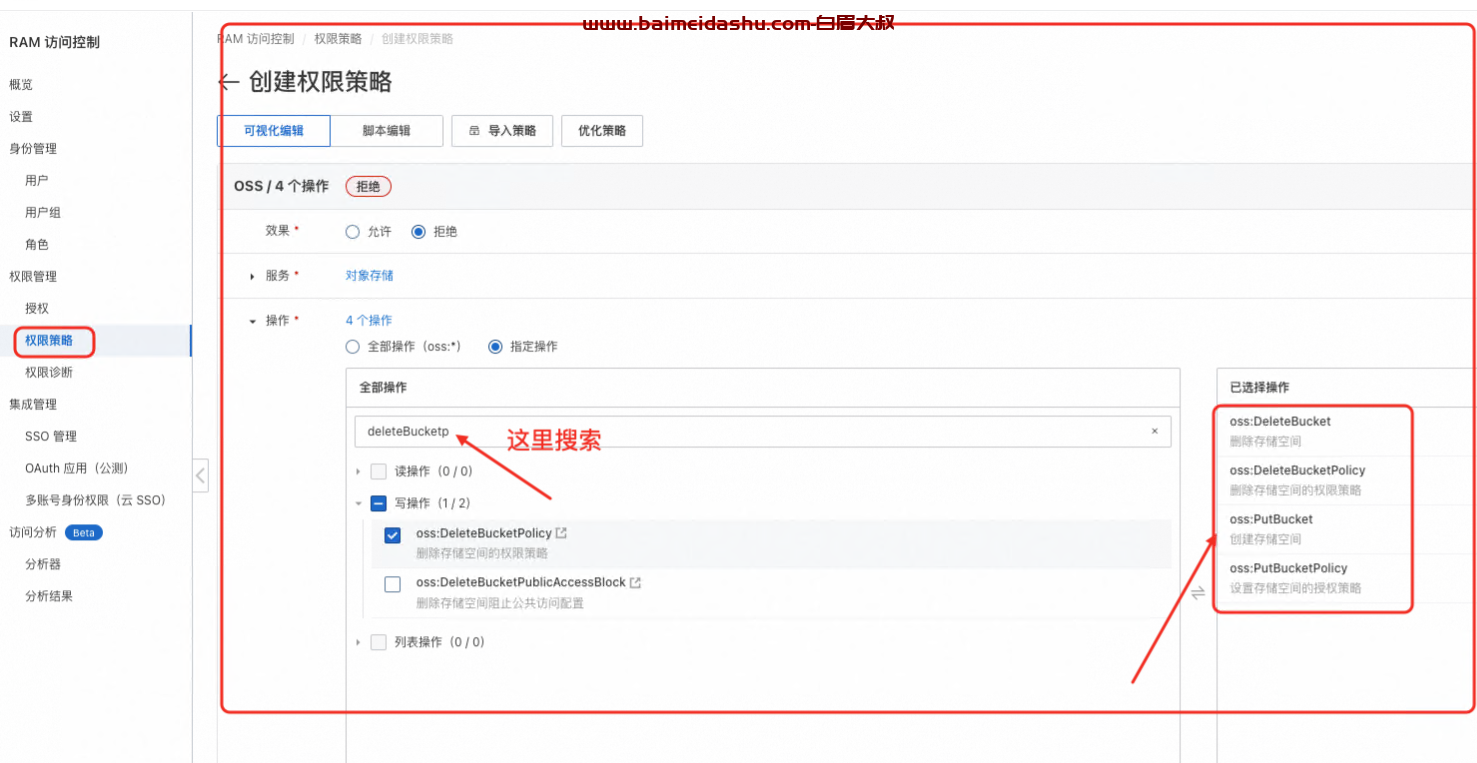
Task: Open 分析器 under 访问分析
Action: (x=43, y=564)
